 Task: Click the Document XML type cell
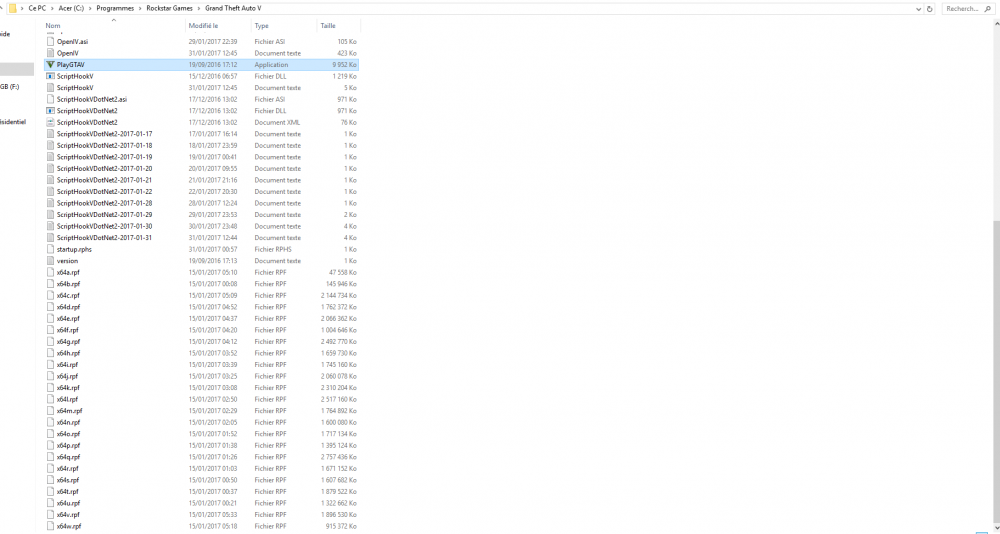(276, 122)
